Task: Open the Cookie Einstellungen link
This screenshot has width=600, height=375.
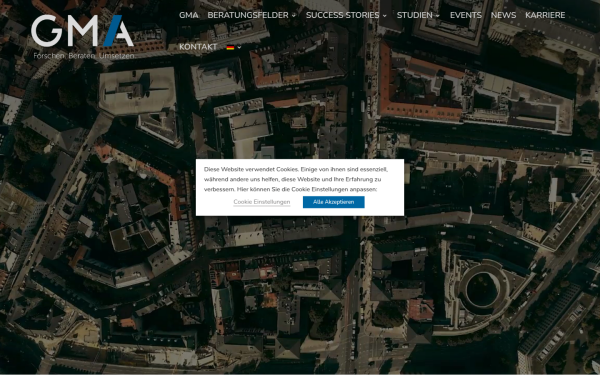Action: (262, 202)
